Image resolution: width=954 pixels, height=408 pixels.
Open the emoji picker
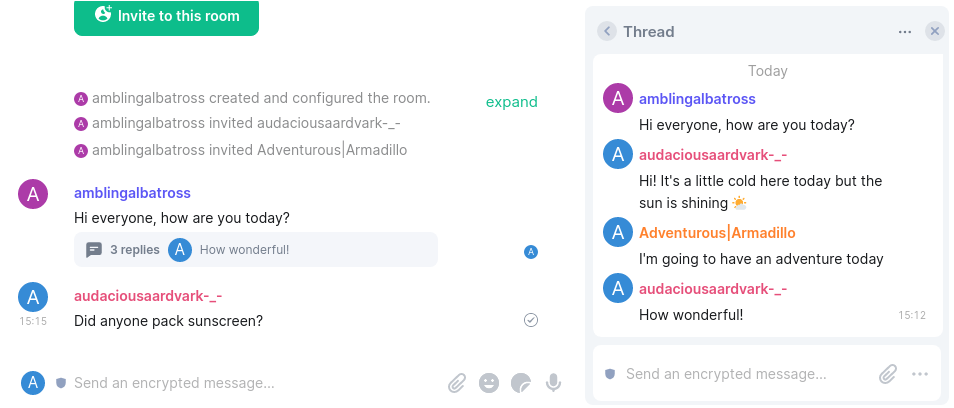tap(489, 382)
